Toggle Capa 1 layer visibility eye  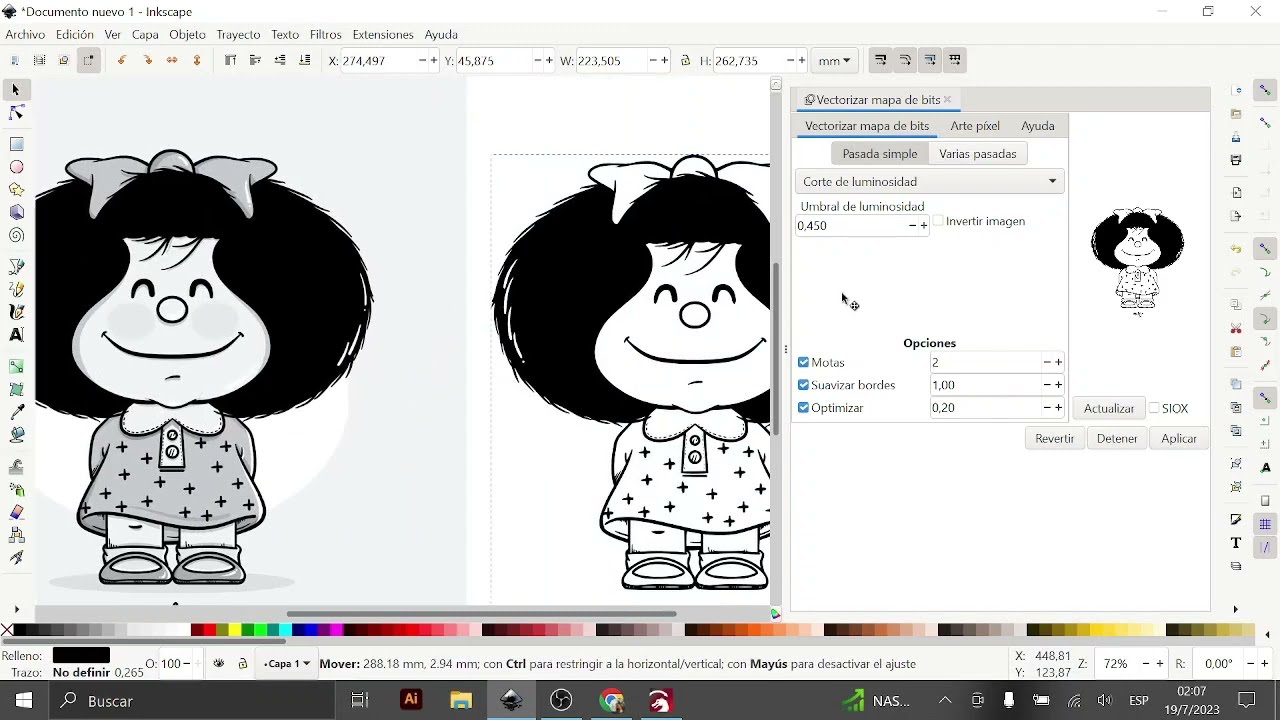(219, 663)
